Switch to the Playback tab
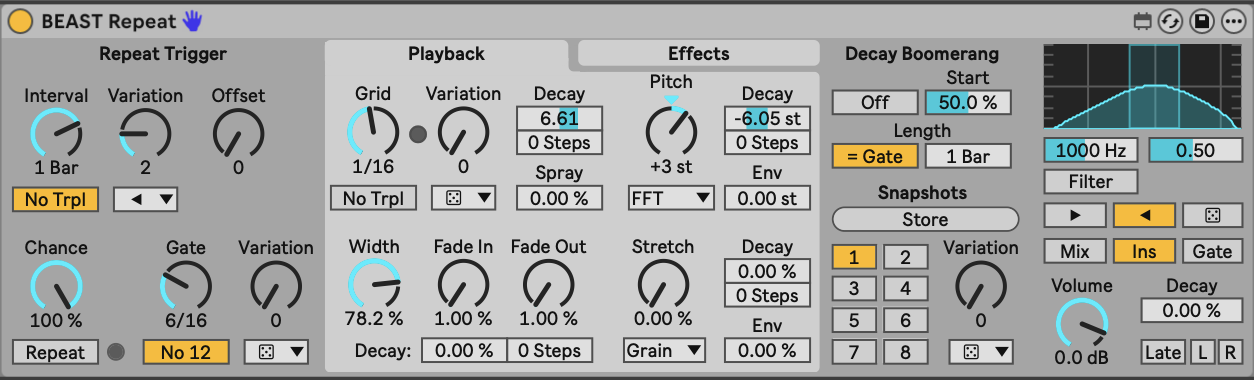The height and width of the screenshot is (380, 1254). click(446, 54)
